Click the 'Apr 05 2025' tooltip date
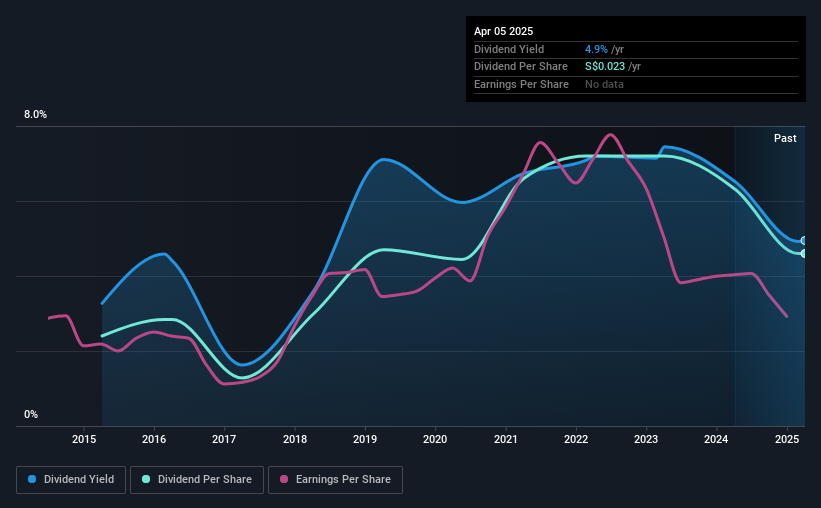821x508 pixels. (503, 31)
